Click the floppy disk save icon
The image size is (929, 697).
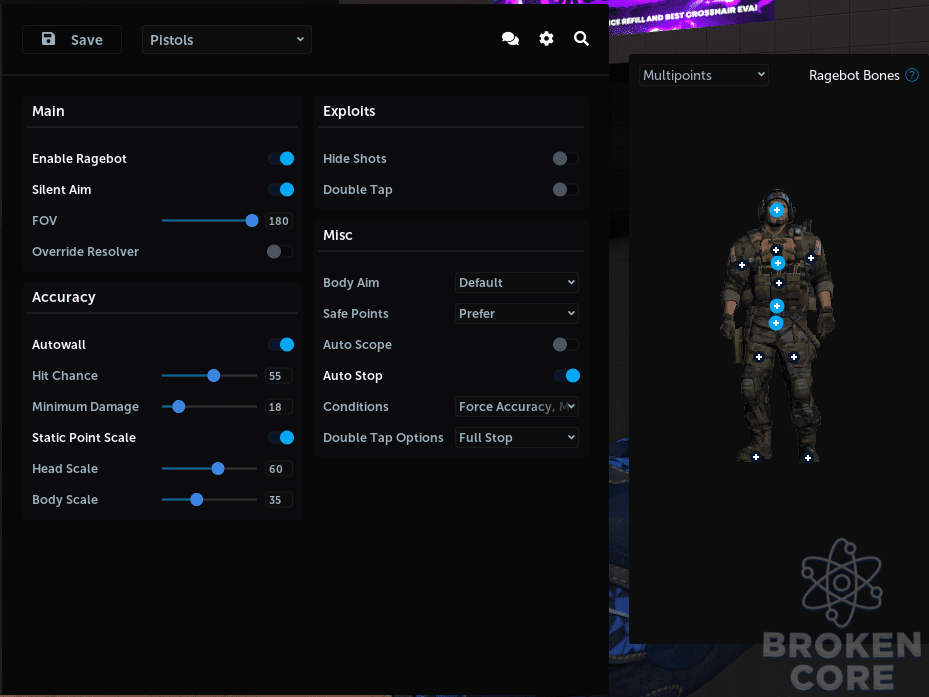coord(49,39)
